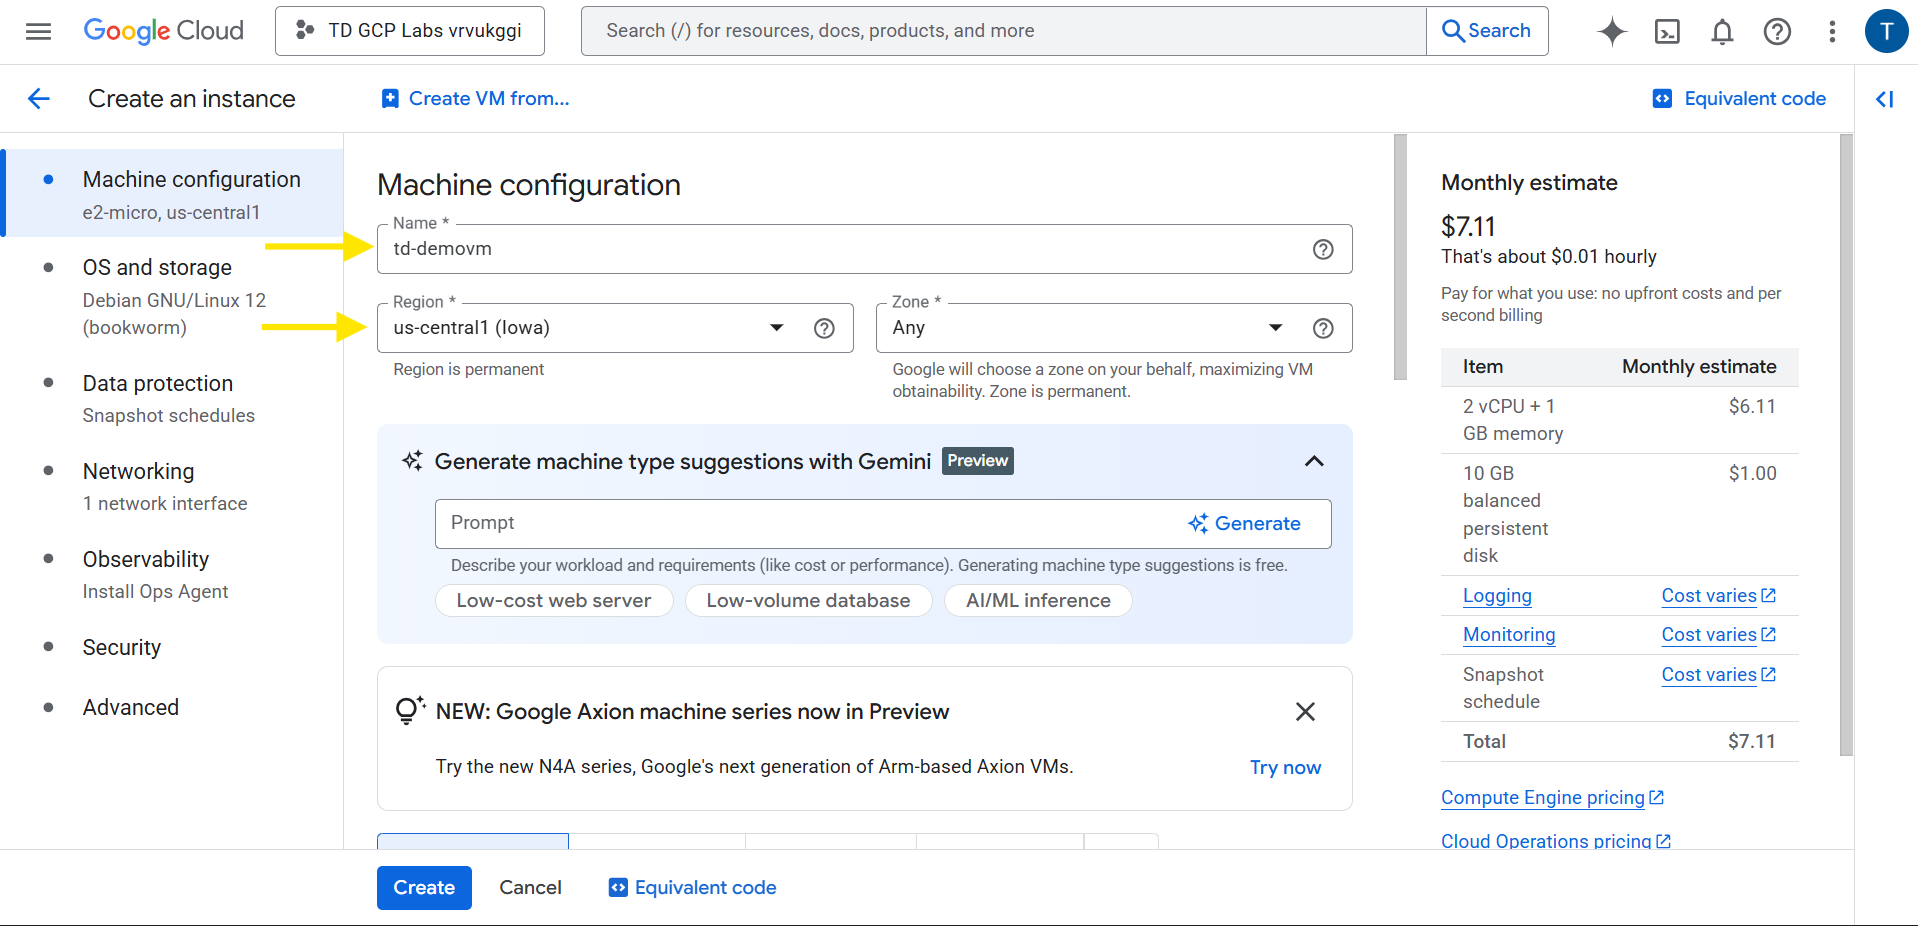Open Gemini AI assistant sparkle icon

[x=1611, y=32]
